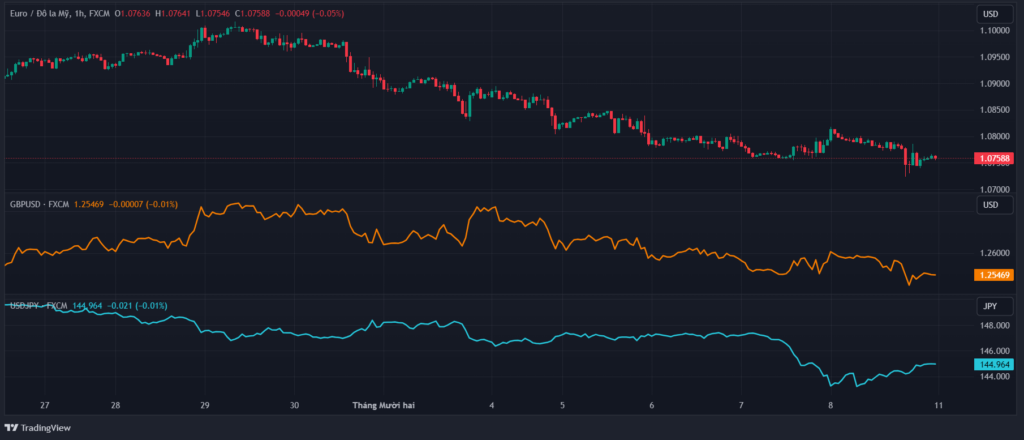
Task: Click date 29 on the time axis
Action: (x=205, y=407)
